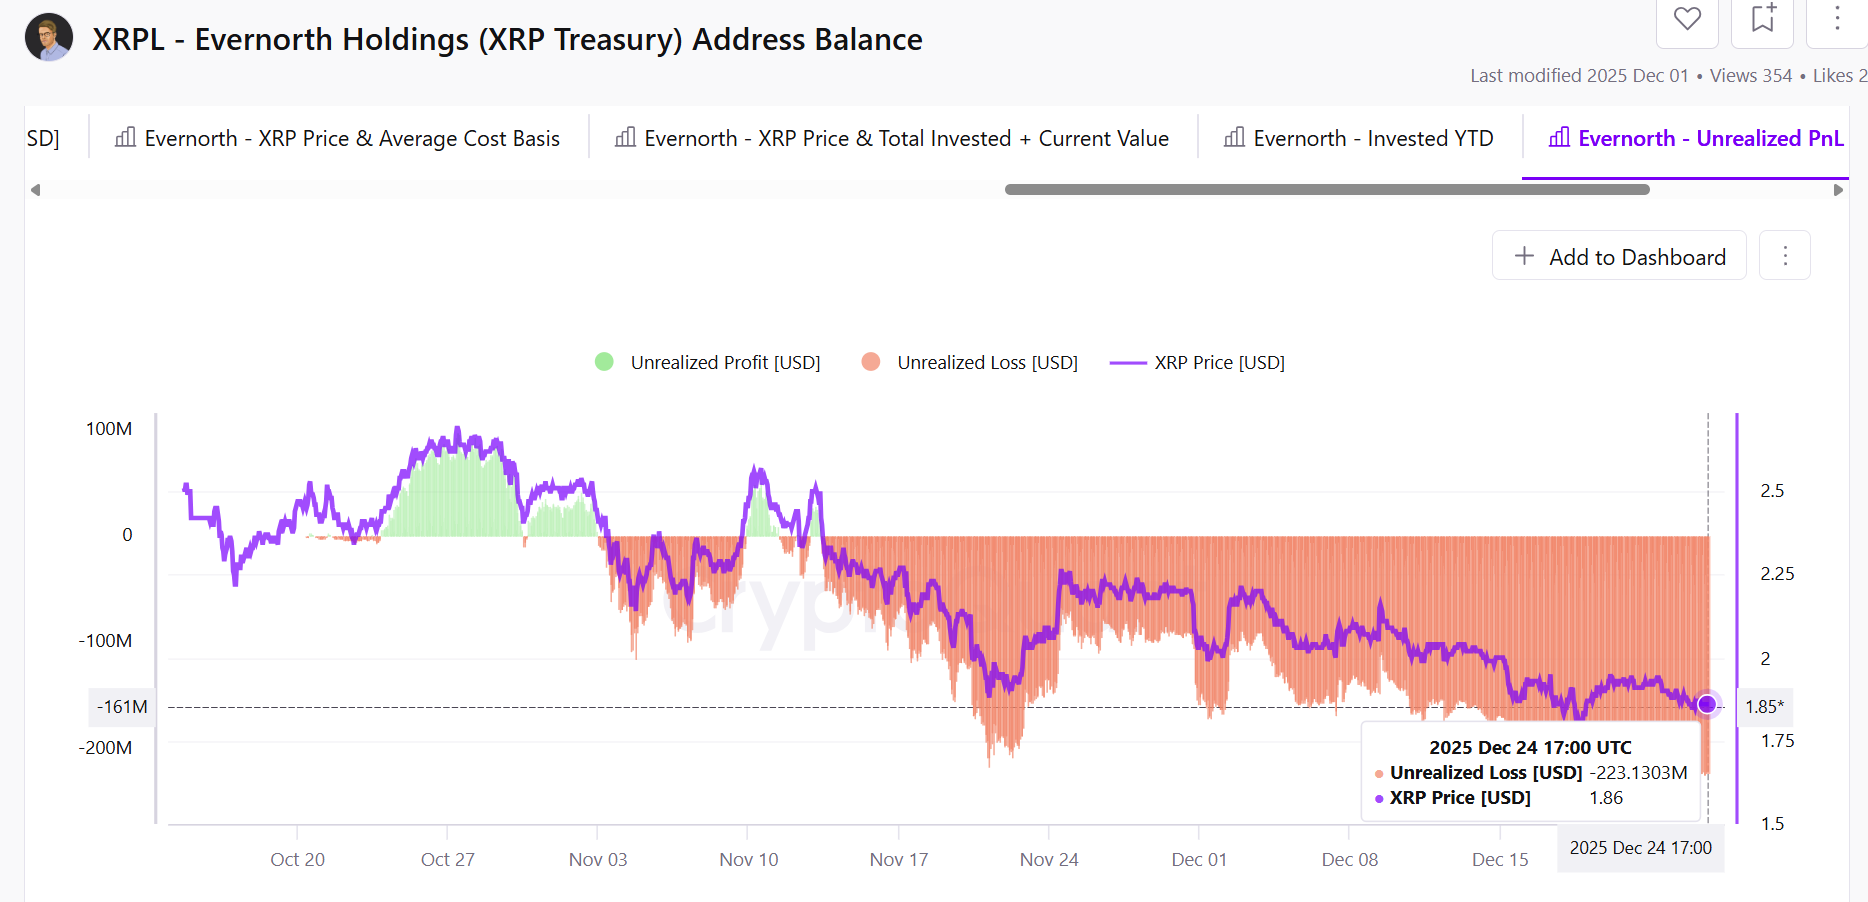Screen dimensions: 1868x902
Task: Click the Add to Dashboard button
Action: (x=1619, y=256)
